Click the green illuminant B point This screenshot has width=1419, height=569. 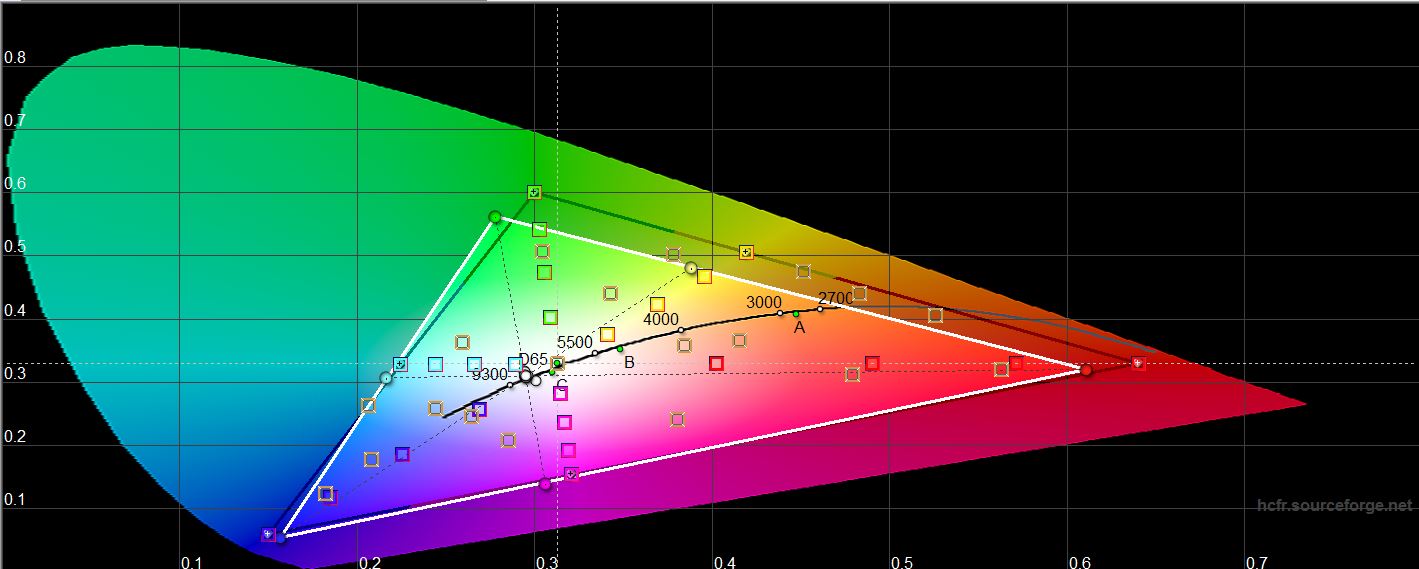pos(620,349)
